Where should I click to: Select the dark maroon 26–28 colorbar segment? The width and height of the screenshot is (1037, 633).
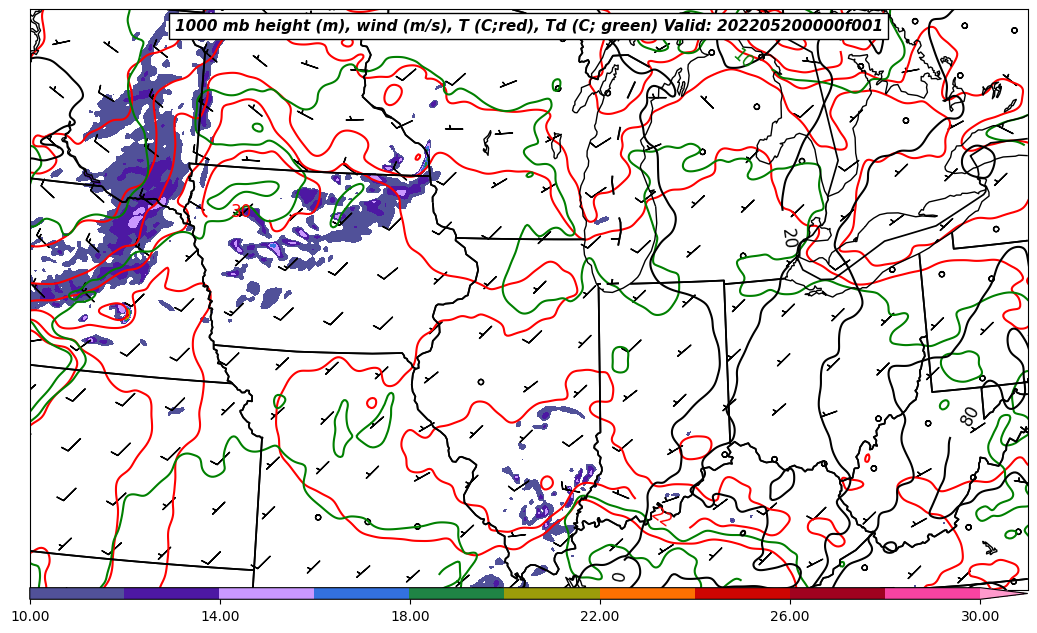coord(837,593)
